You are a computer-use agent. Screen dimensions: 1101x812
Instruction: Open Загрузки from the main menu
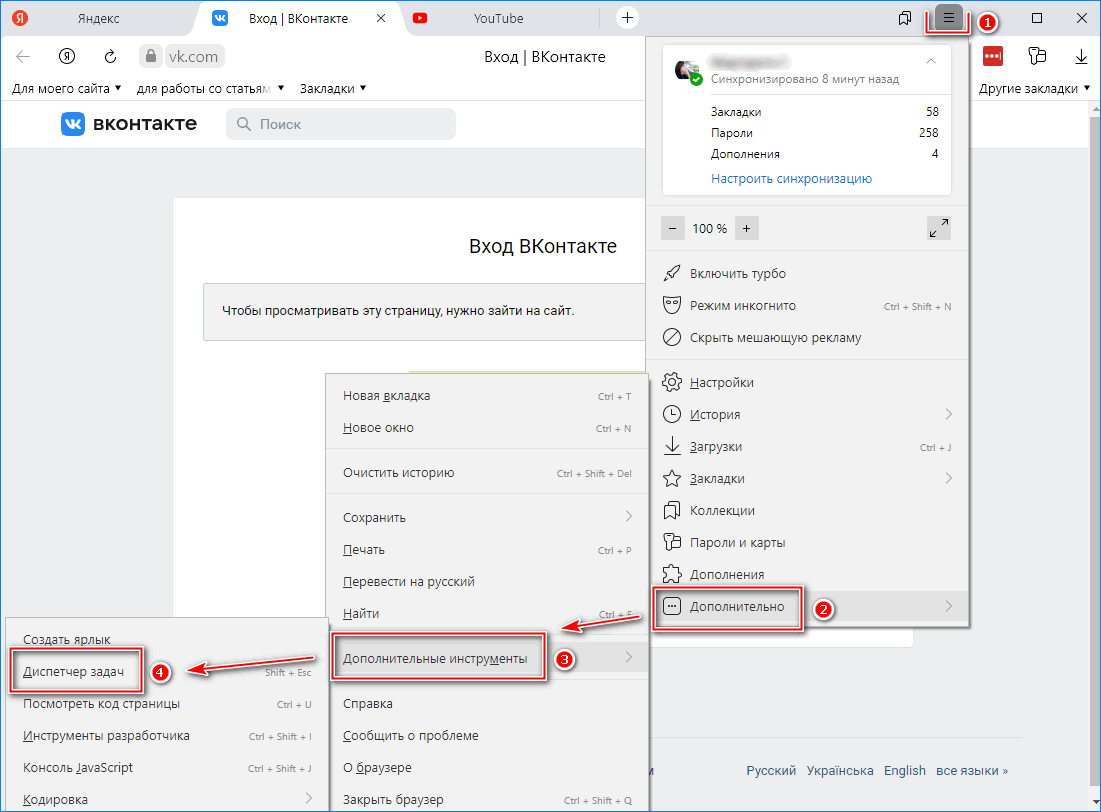[x=807, y=447]
